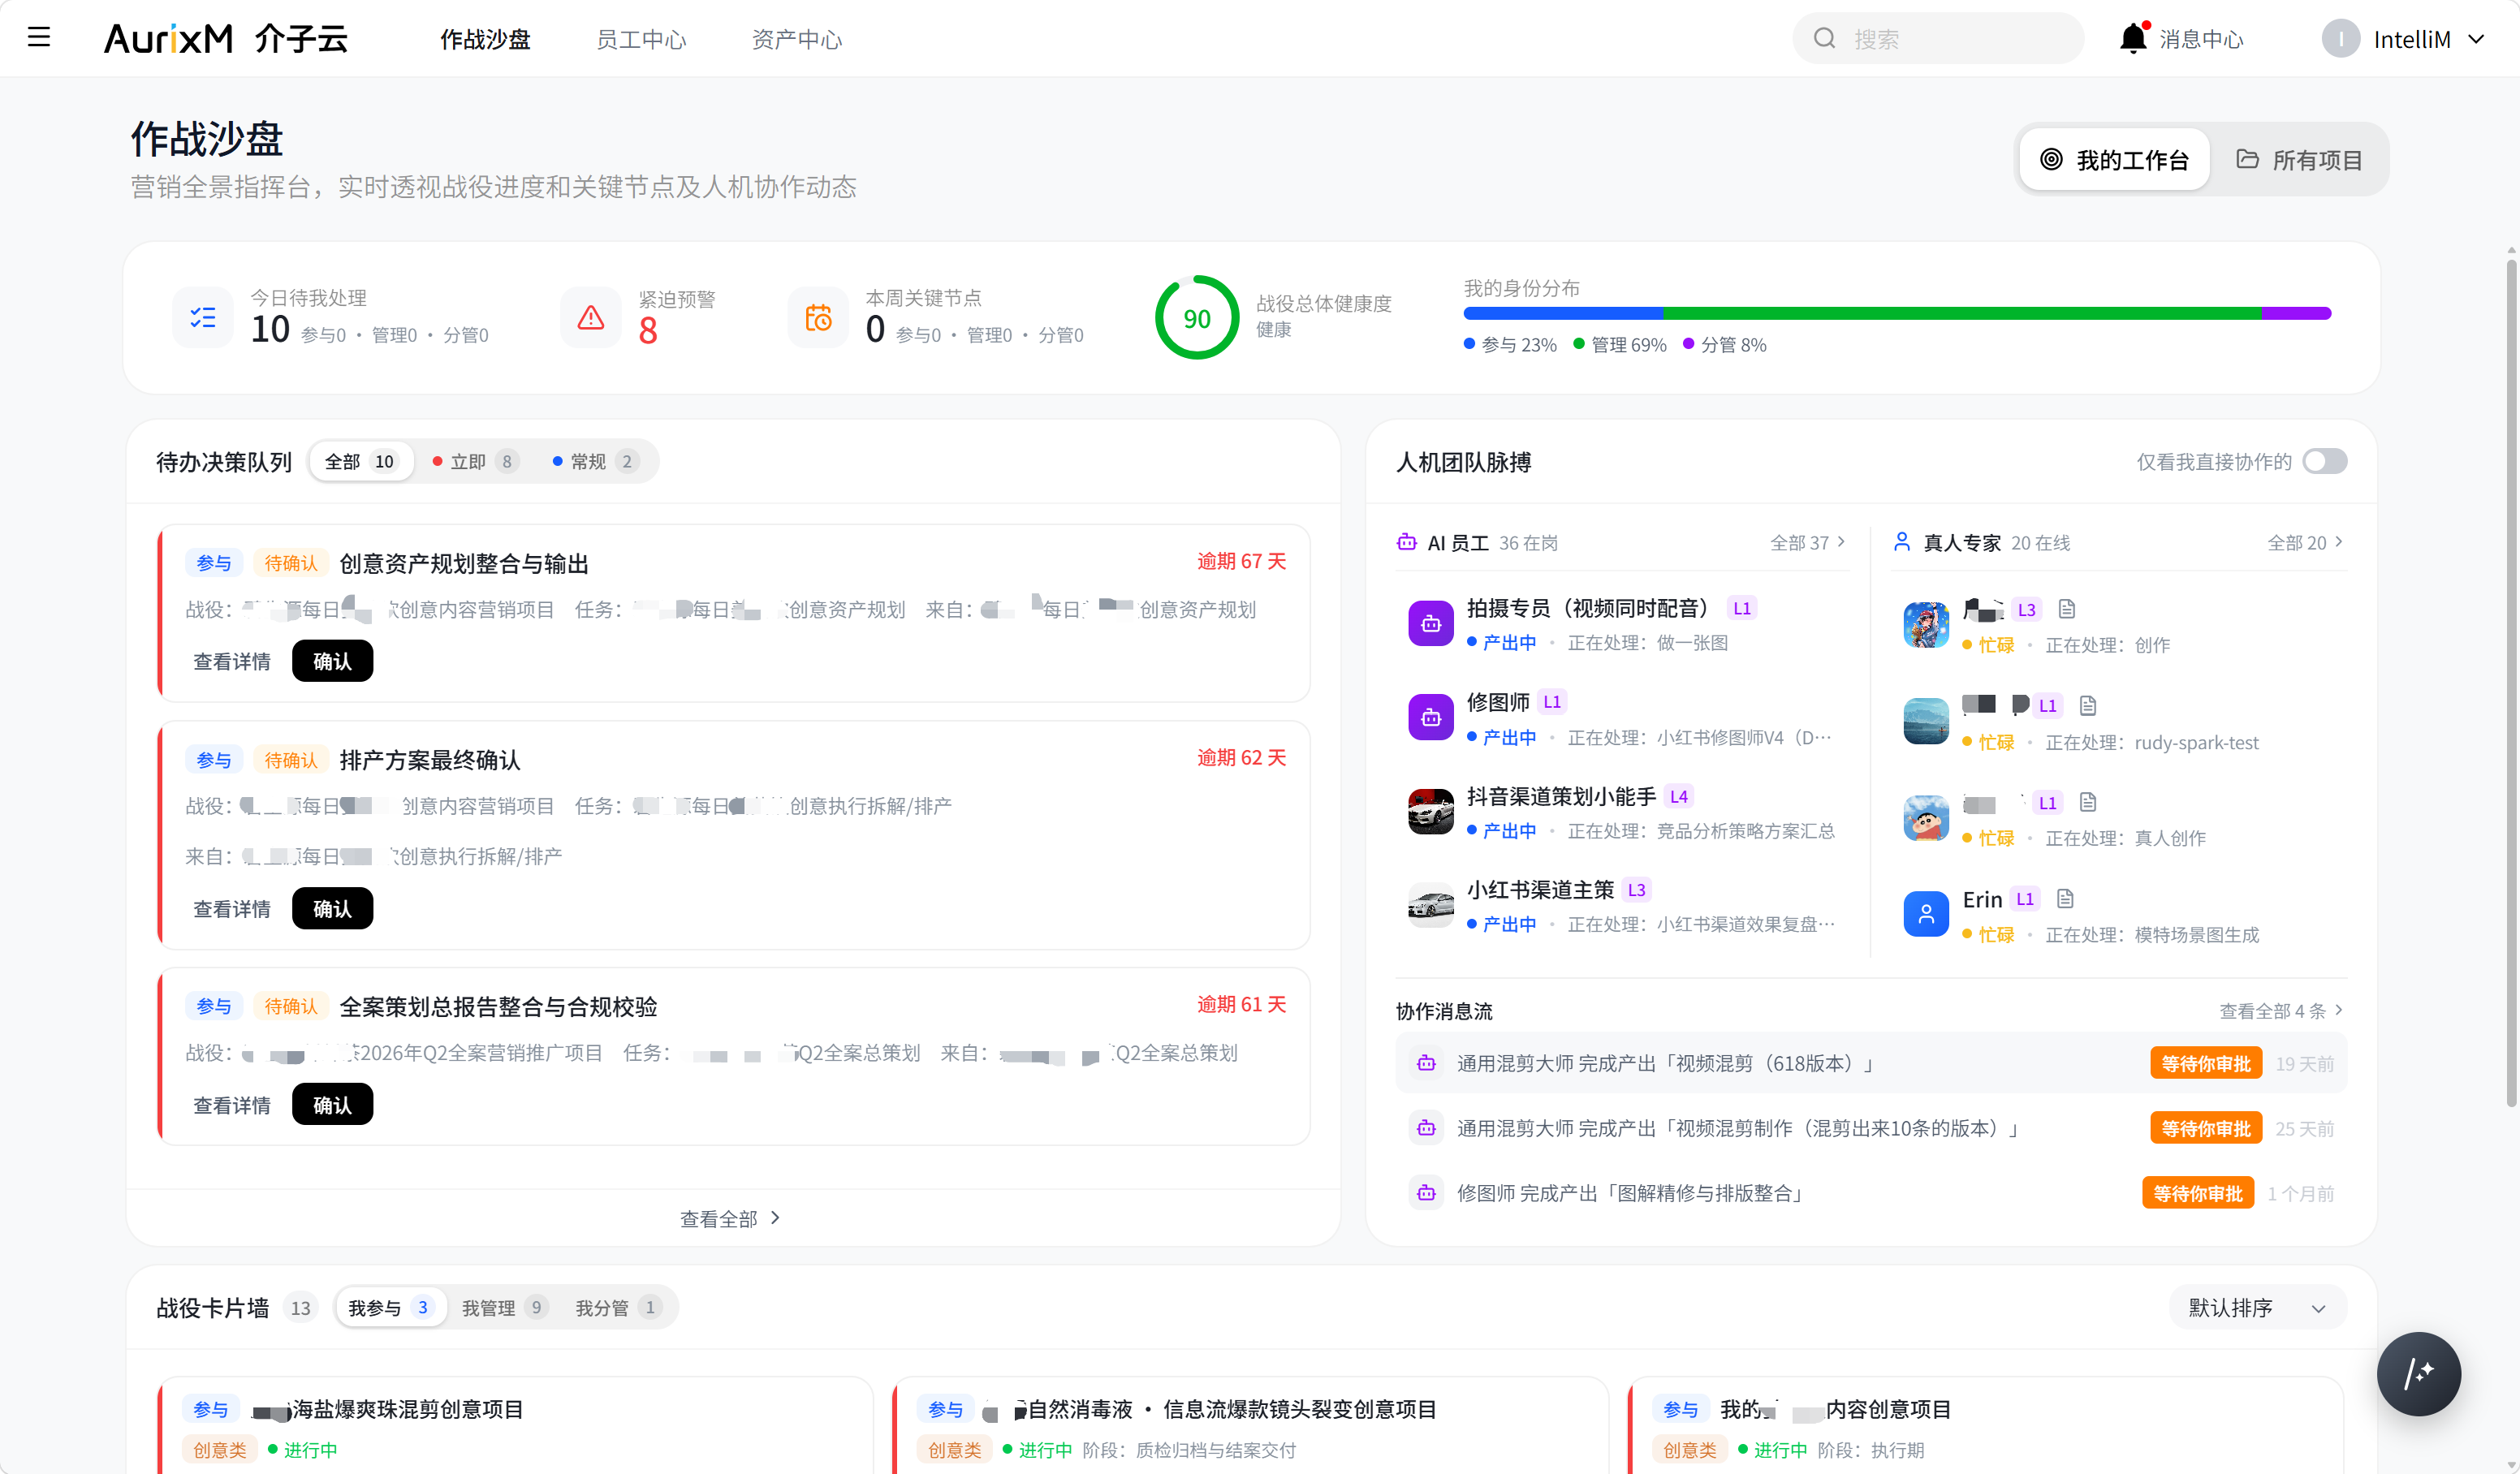
Task: Click the blue 参与 bar segment
Action: coord(1563,313)
